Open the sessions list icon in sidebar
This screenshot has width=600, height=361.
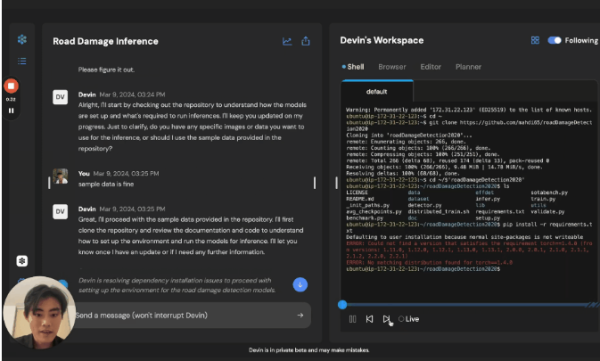22,61
